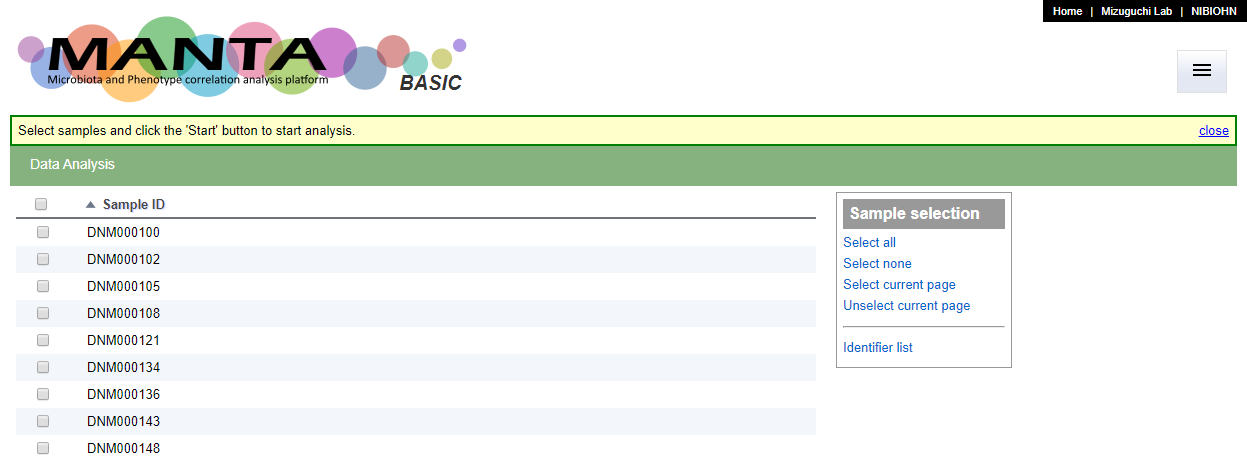1247x461 pixels.
Task: Click the sample ID text DNM000134
Action: tap(123, 367)
